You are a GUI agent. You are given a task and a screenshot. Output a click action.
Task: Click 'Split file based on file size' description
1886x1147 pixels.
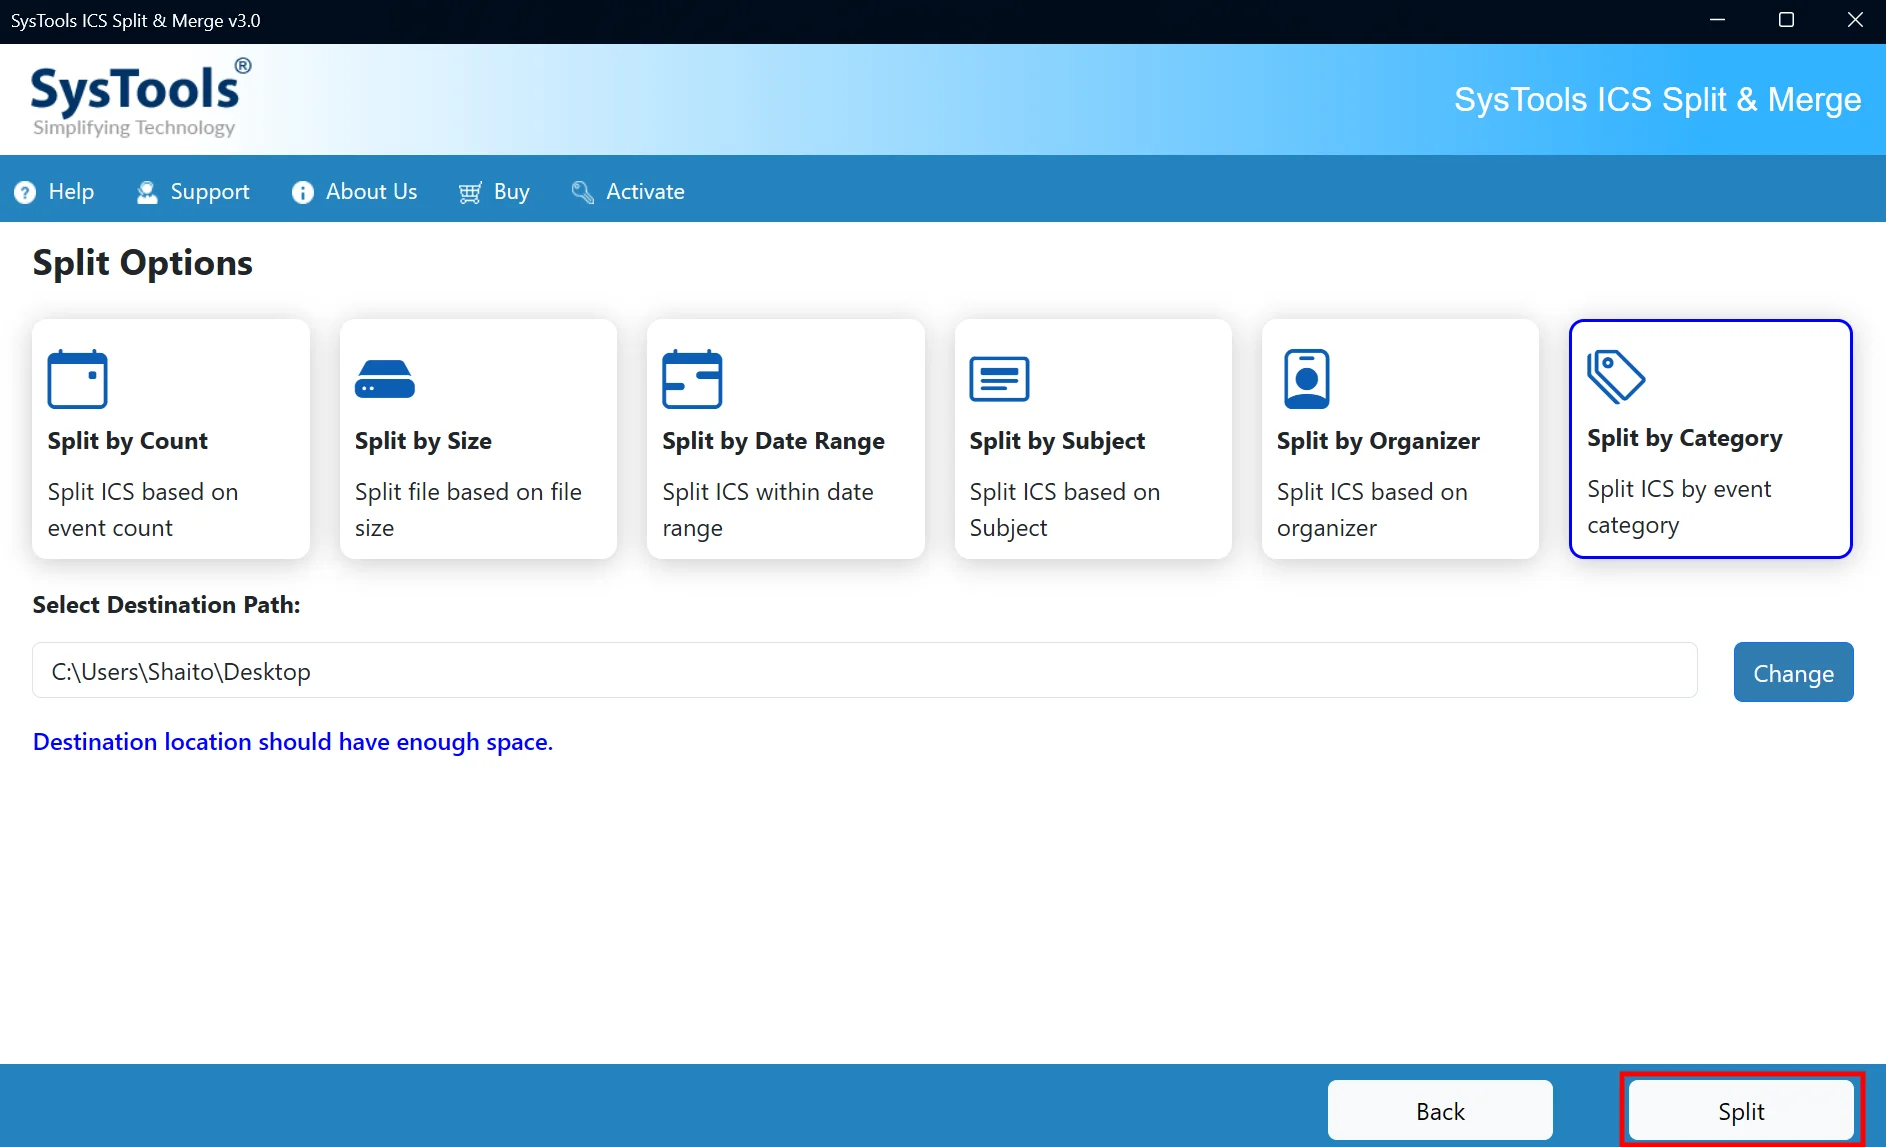point(468,510)
